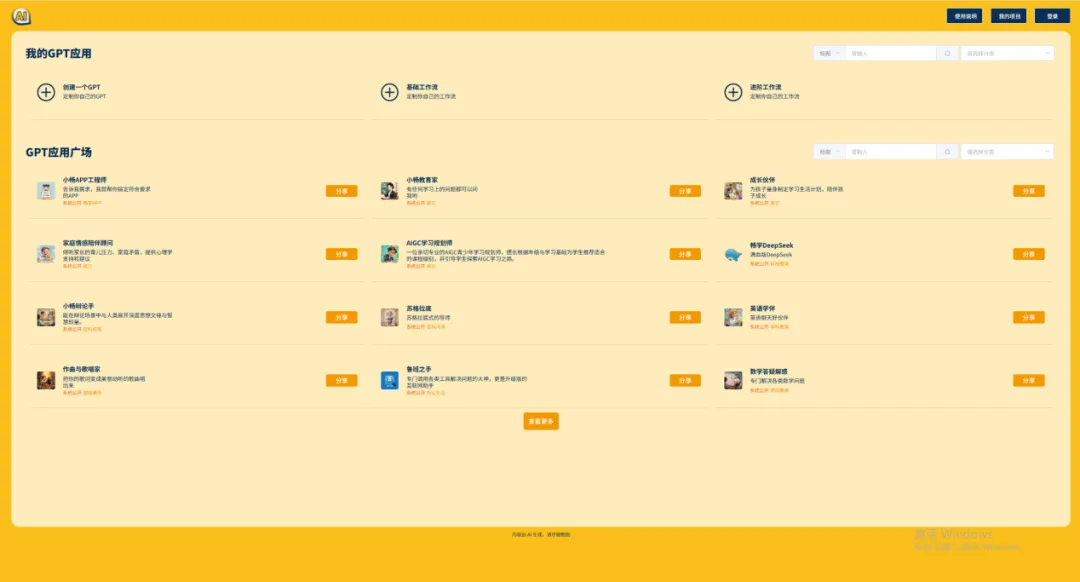Open the 数学答疑解惑 avatar icon
The height and width of the screenshot is (582, 1080).
tap(733, 380)
